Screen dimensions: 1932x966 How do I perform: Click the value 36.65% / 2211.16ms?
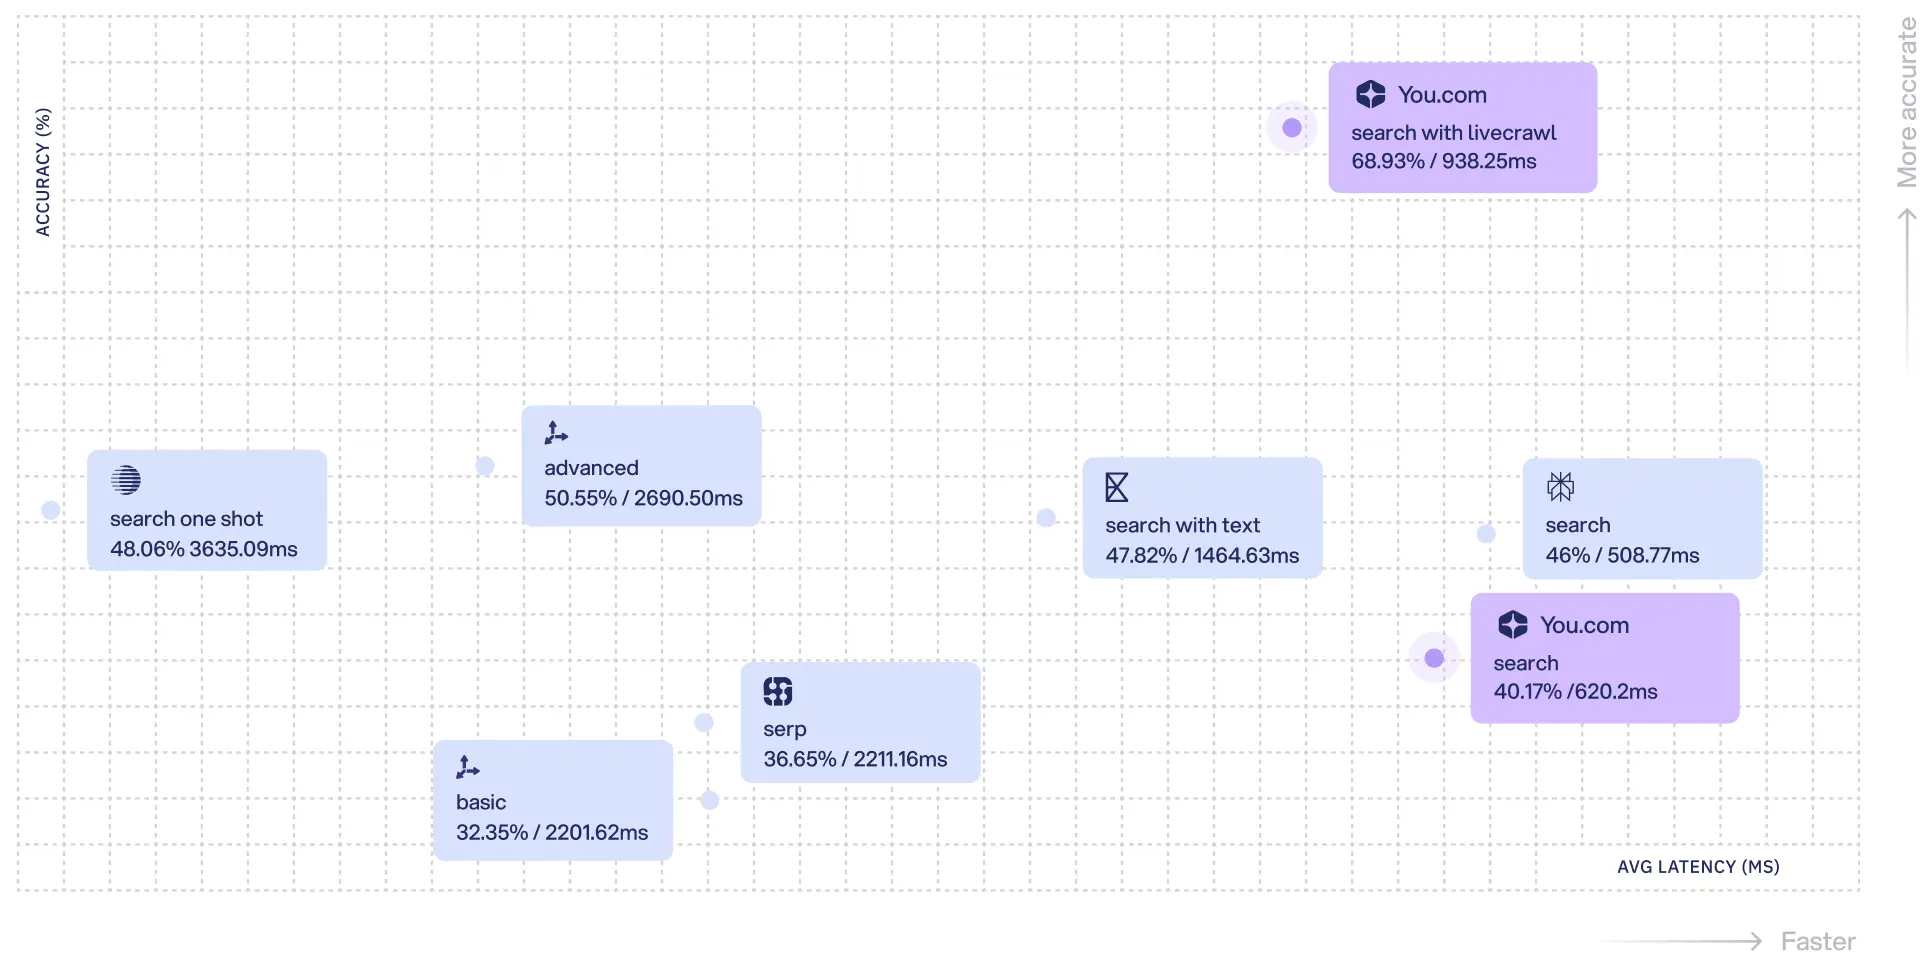click(x=855, y=759)
